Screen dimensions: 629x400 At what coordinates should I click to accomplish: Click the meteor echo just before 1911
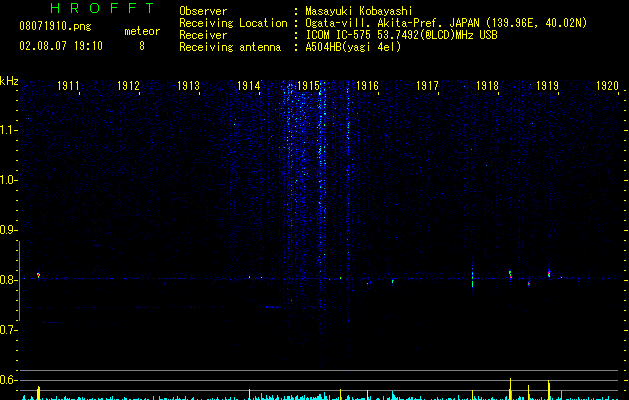pyautogui.click(x=39, y=275)
